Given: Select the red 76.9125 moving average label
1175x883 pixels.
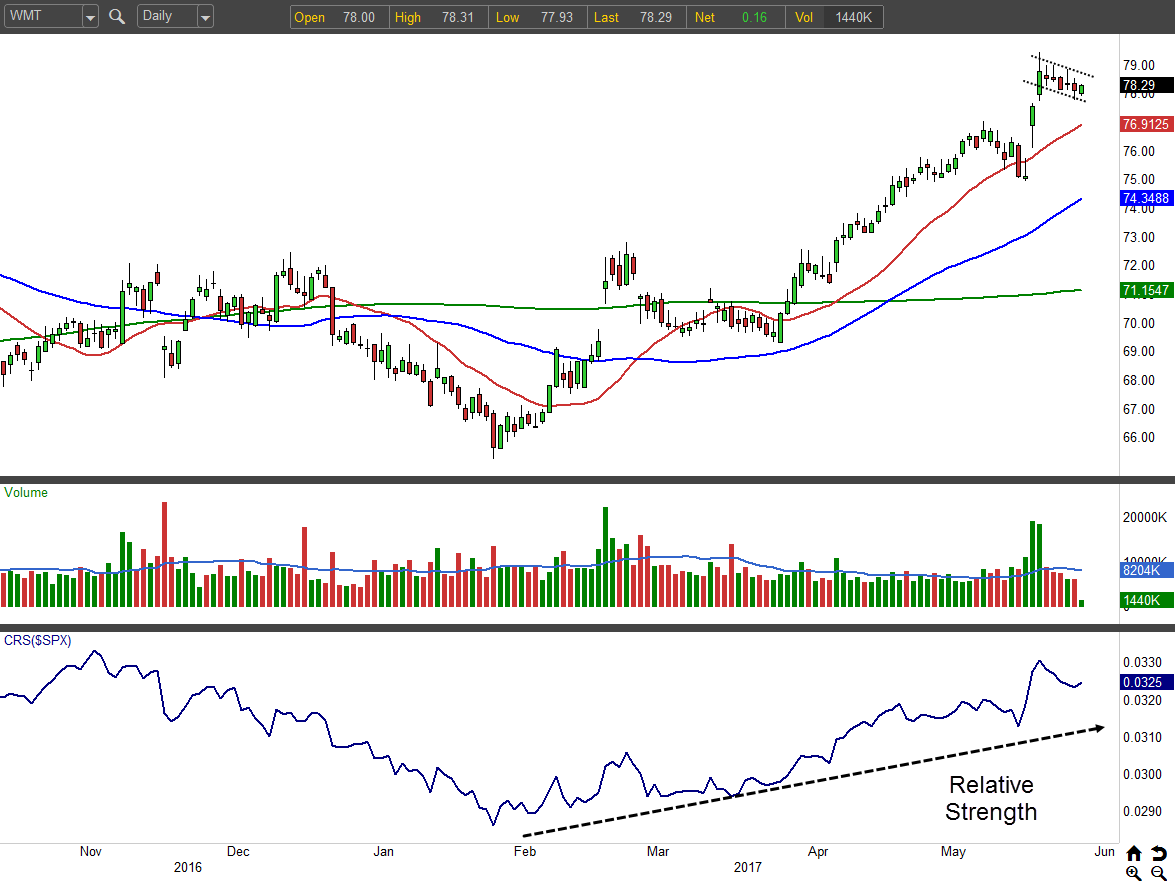Looking at the screenshot, I should click(1146, 124).
